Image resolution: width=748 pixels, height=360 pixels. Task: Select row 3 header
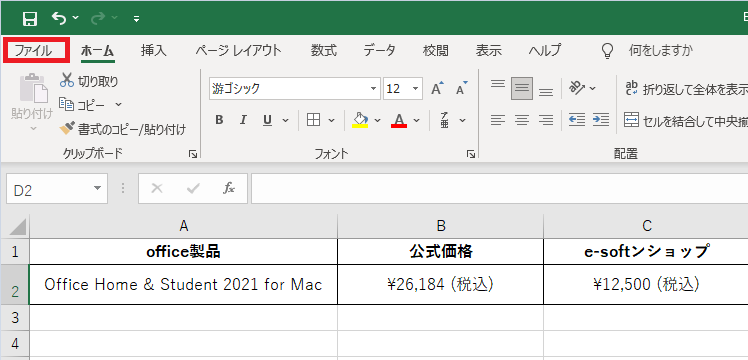pos(15,318)
